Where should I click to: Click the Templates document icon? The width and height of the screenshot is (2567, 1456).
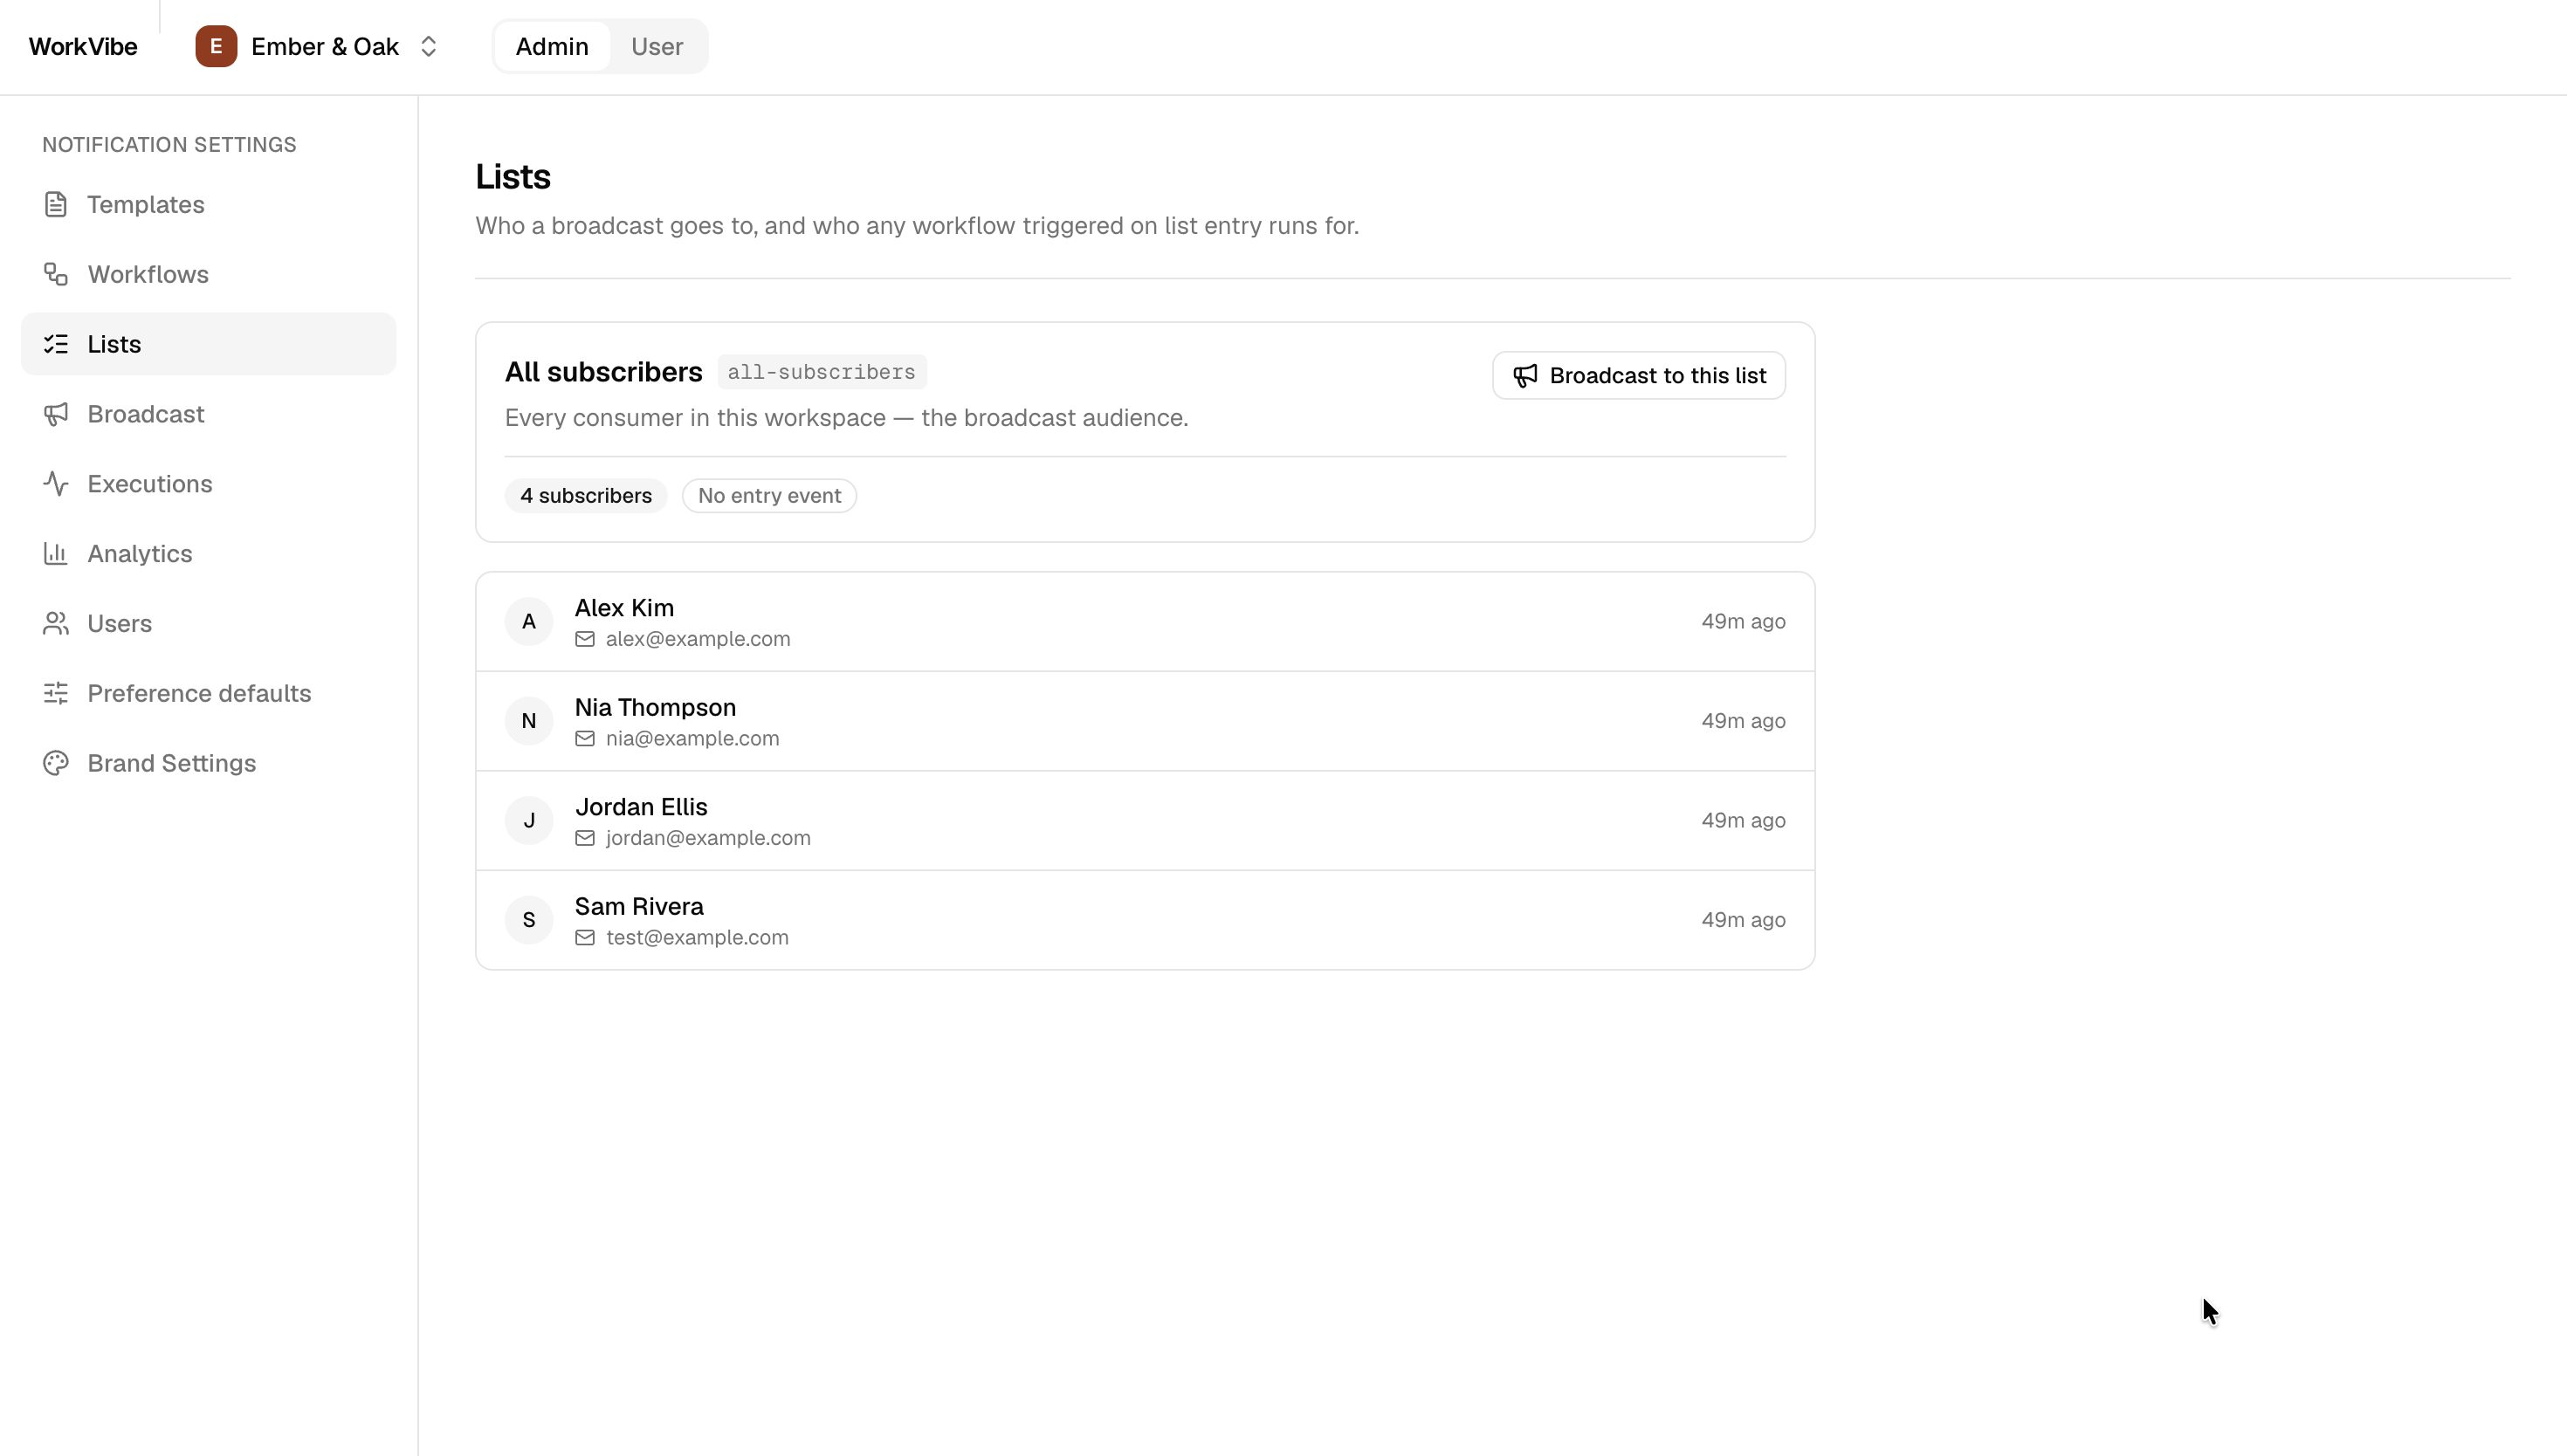coord(56,204)
